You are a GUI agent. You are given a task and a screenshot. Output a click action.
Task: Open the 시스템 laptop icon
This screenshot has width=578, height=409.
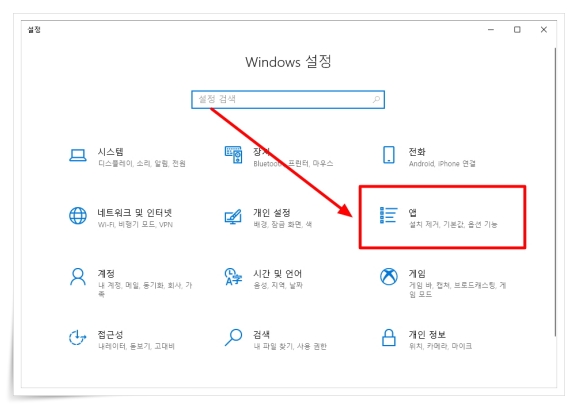tap(78, 155)
